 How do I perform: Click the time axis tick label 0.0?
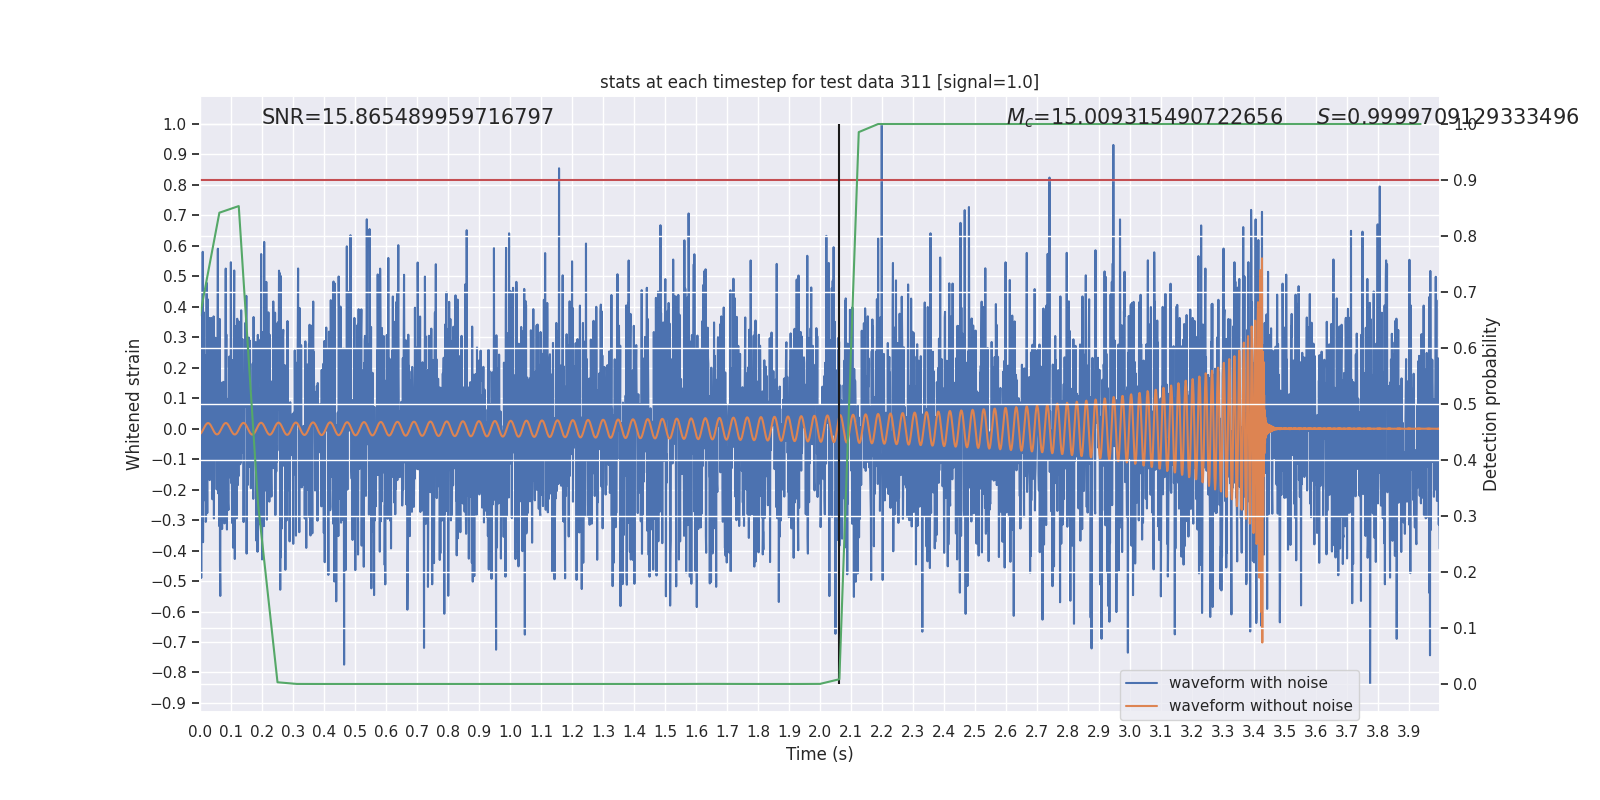coord(200,732)
